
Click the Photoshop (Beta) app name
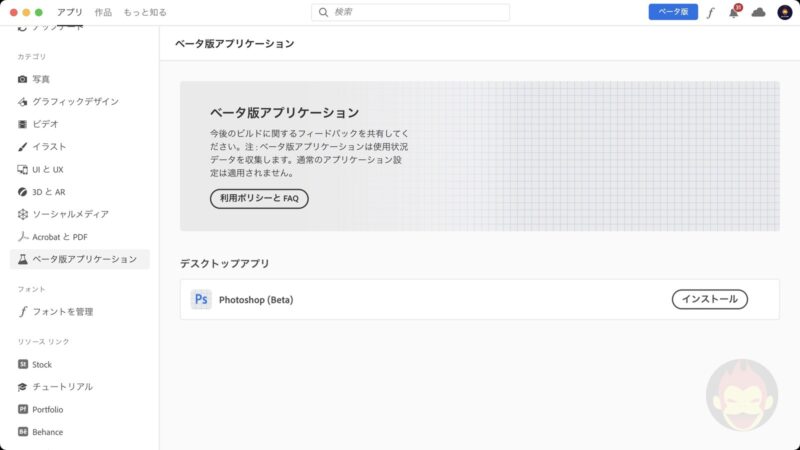click(256, 300)
